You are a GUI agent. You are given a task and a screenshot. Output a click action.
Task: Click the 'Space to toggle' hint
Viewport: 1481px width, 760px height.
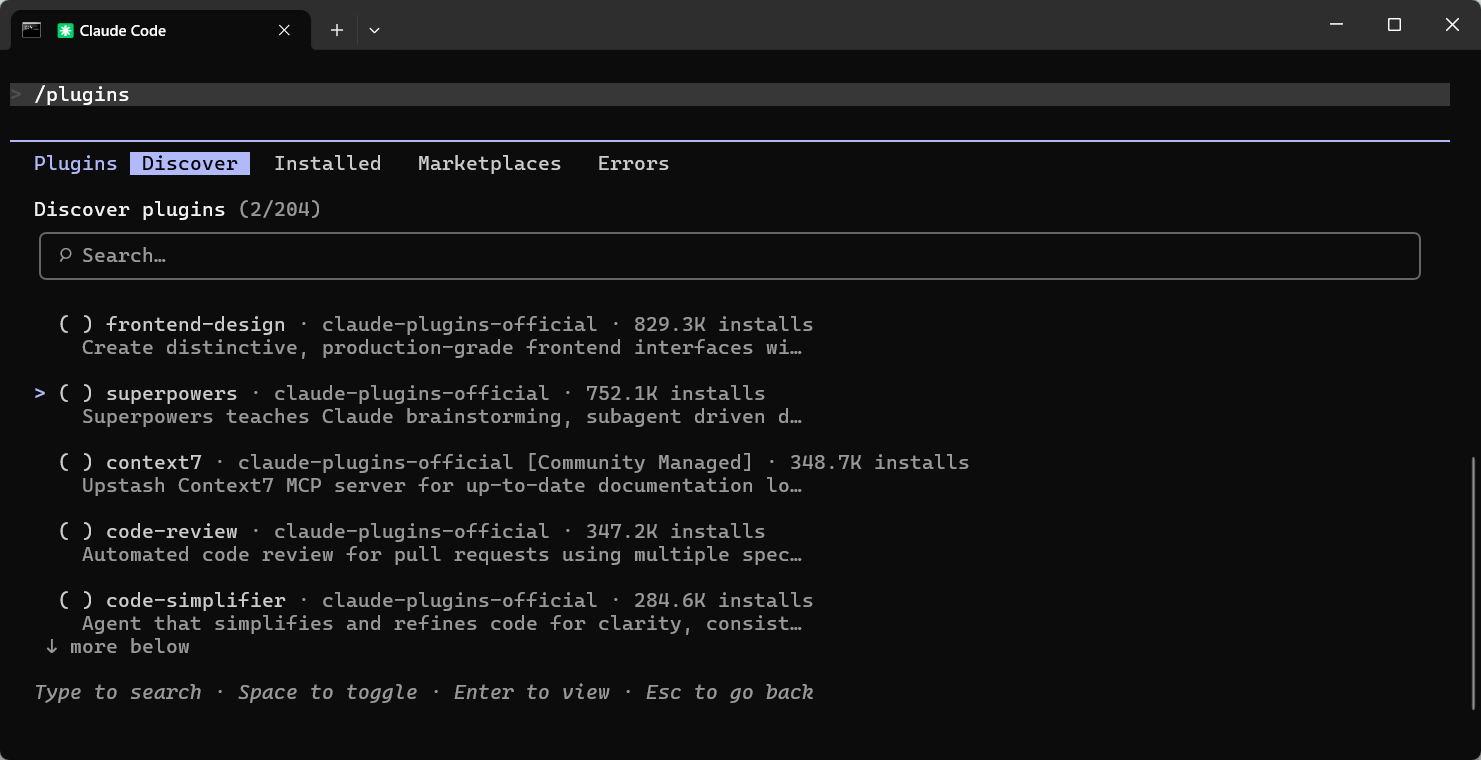coord(328,692)
